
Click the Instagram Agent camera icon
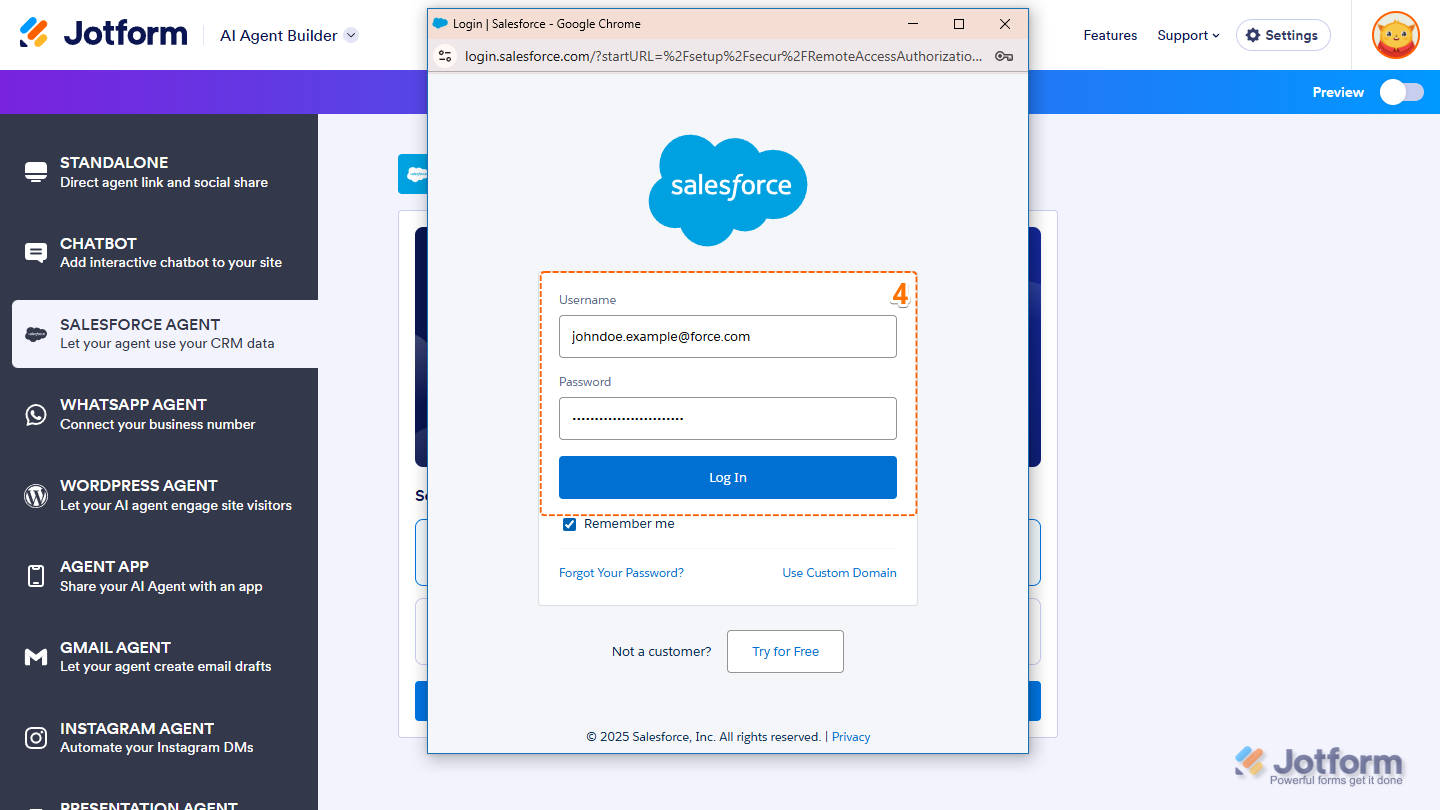[x=36, y=738]
